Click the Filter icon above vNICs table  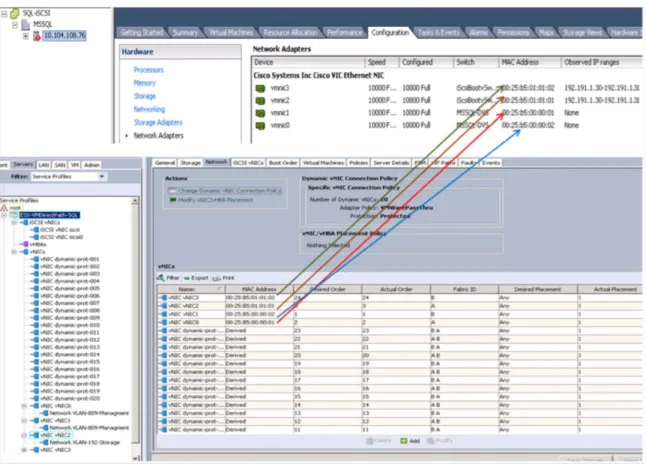tap(161, 278)
